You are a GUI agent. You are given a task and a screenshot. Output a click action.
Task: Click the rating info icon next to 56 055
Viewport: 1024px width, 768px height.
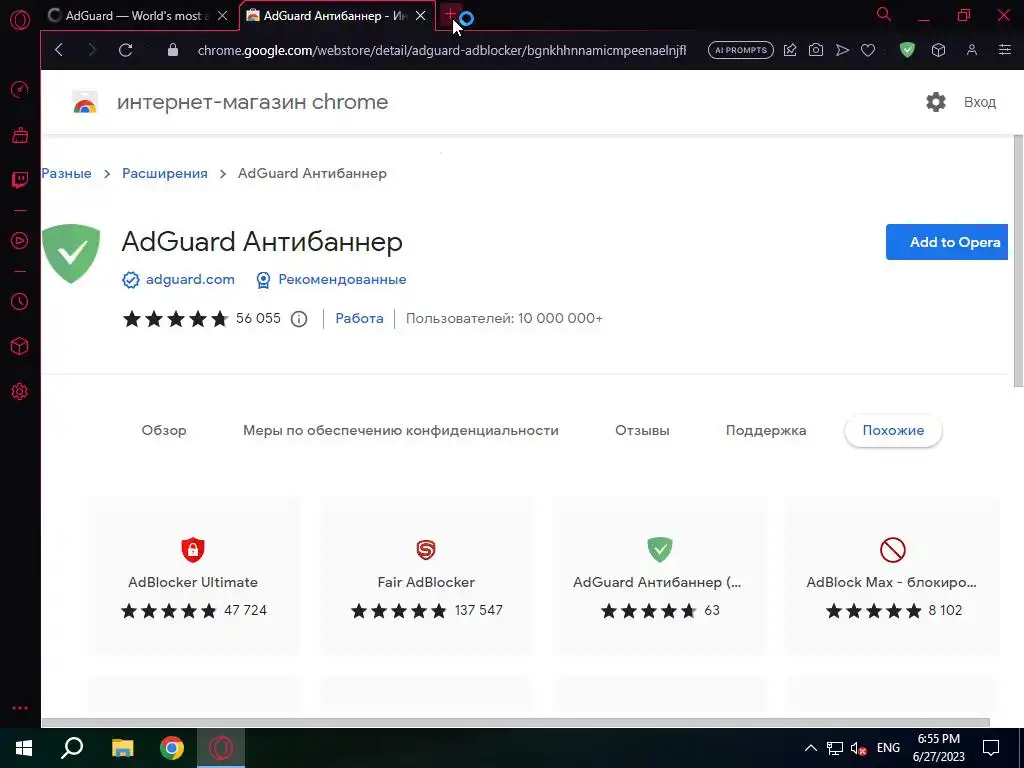pyautogui.click(x=298, y=319)
